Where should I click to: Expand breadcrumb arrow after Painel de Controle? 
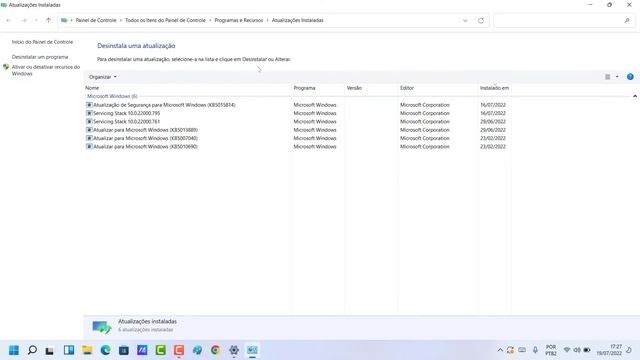click(x=121, y=20)
